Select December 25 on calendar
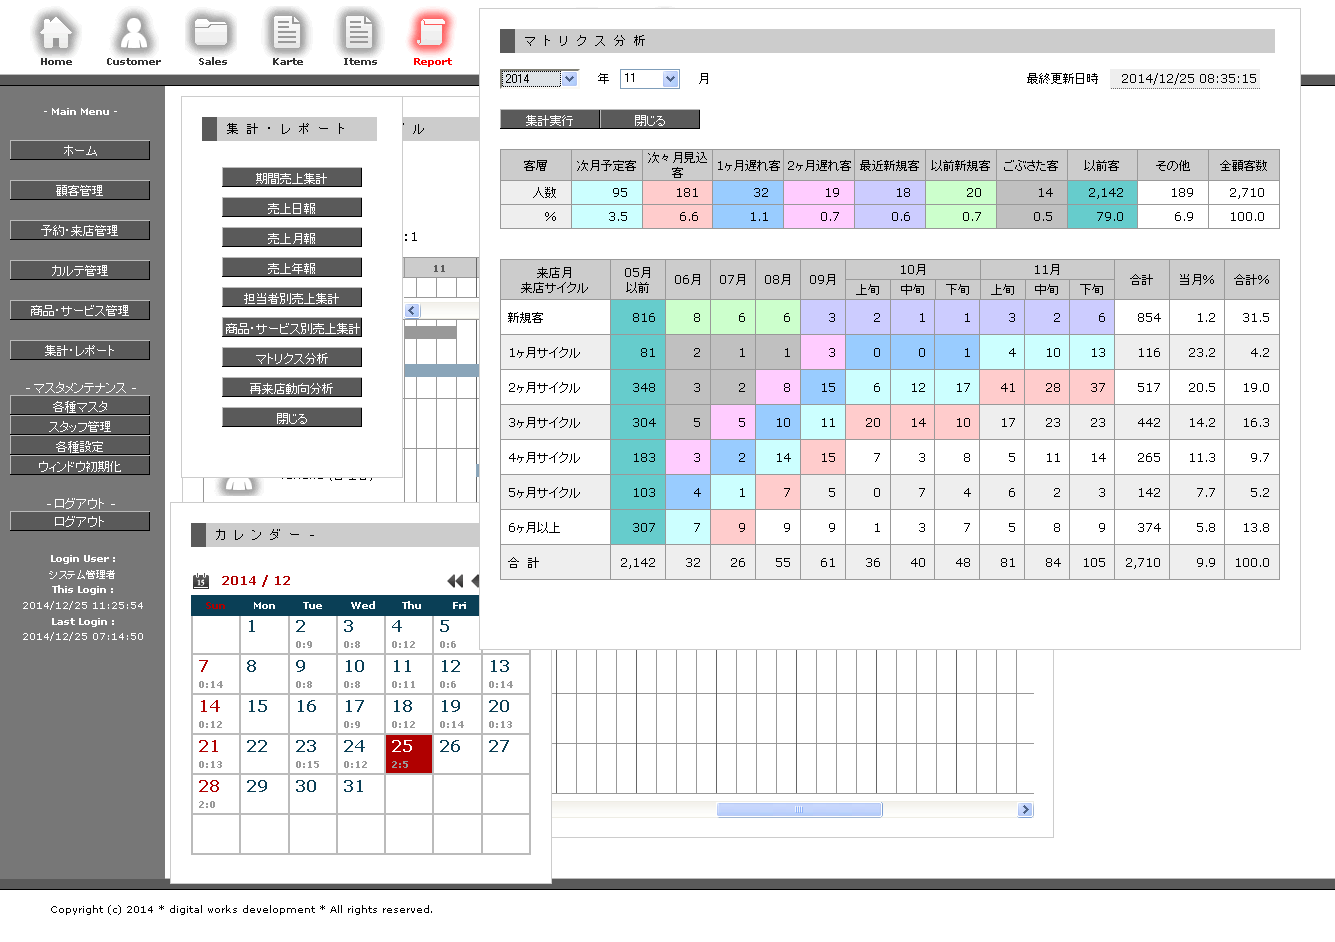Screen dimensions: 1335x942 [x=409, y=754]
